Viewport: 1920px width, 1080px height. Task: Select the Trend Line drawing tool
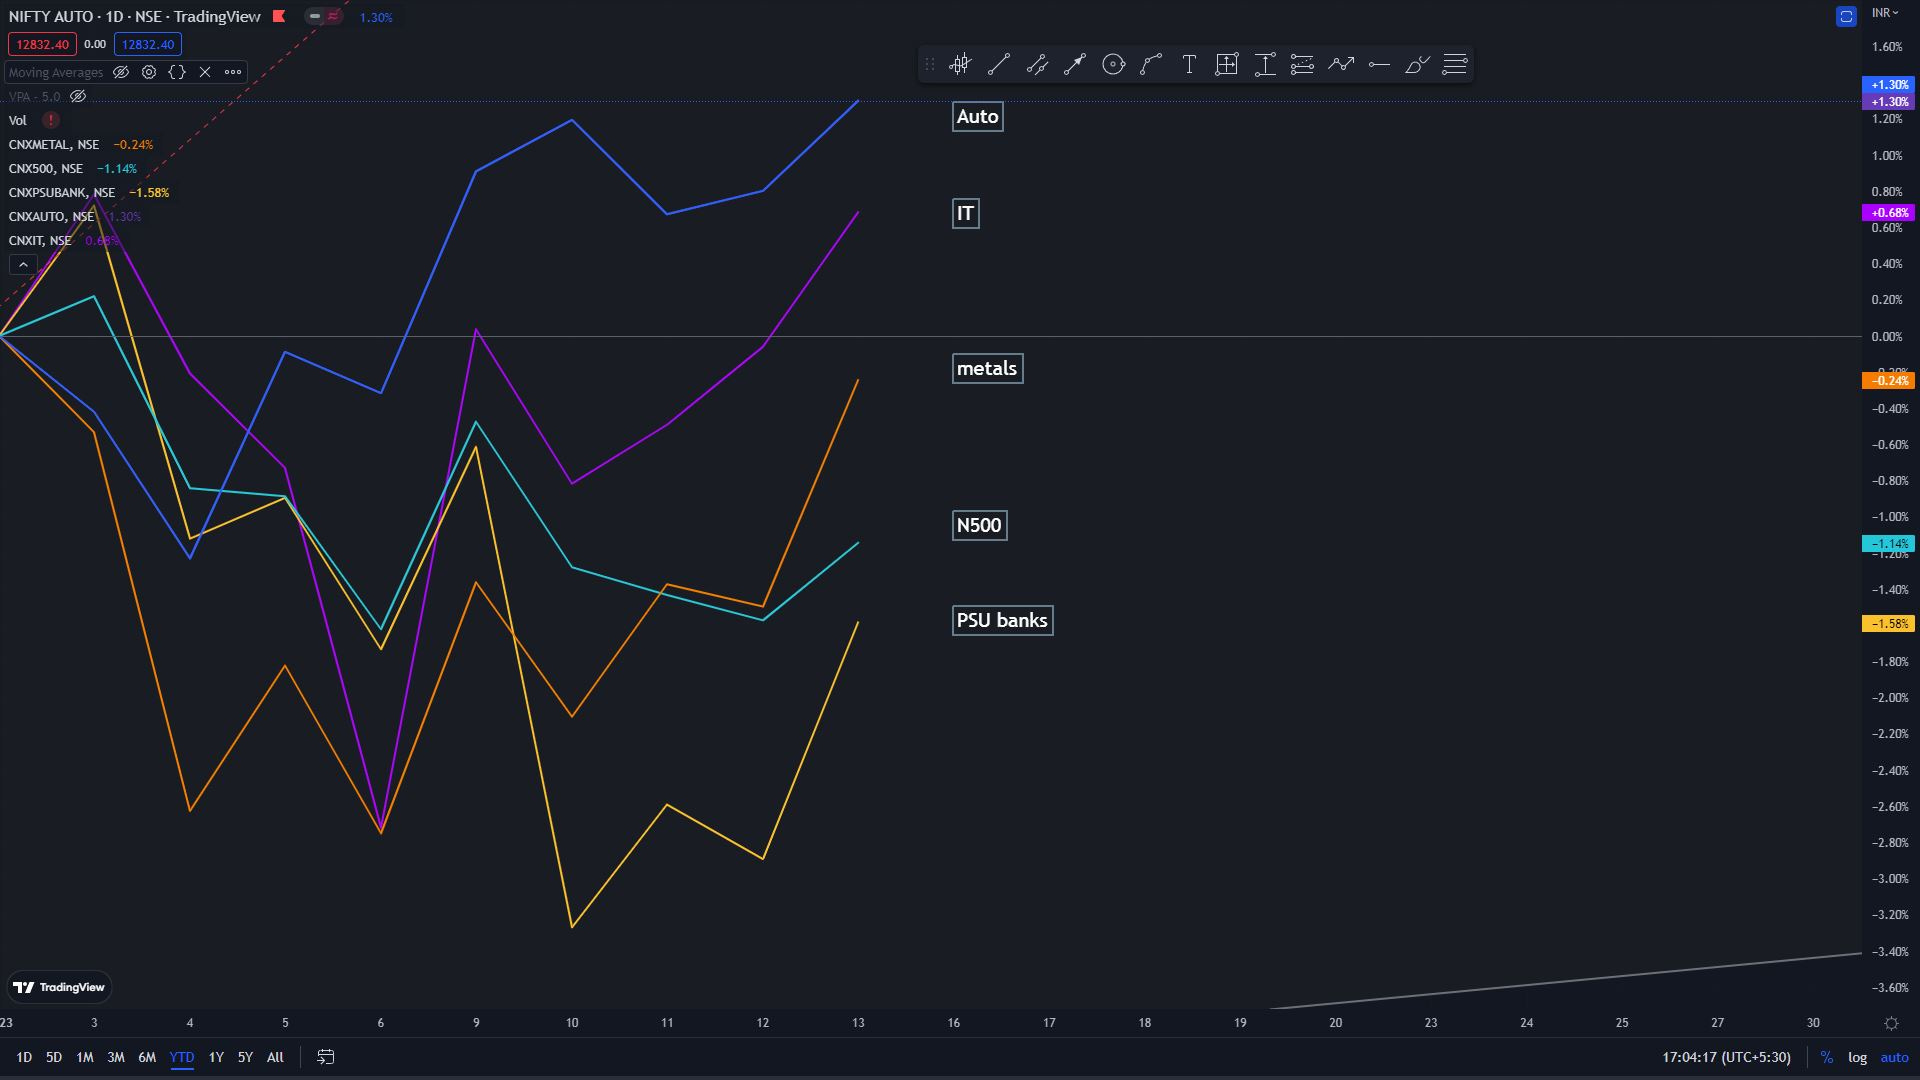(999, 64)
